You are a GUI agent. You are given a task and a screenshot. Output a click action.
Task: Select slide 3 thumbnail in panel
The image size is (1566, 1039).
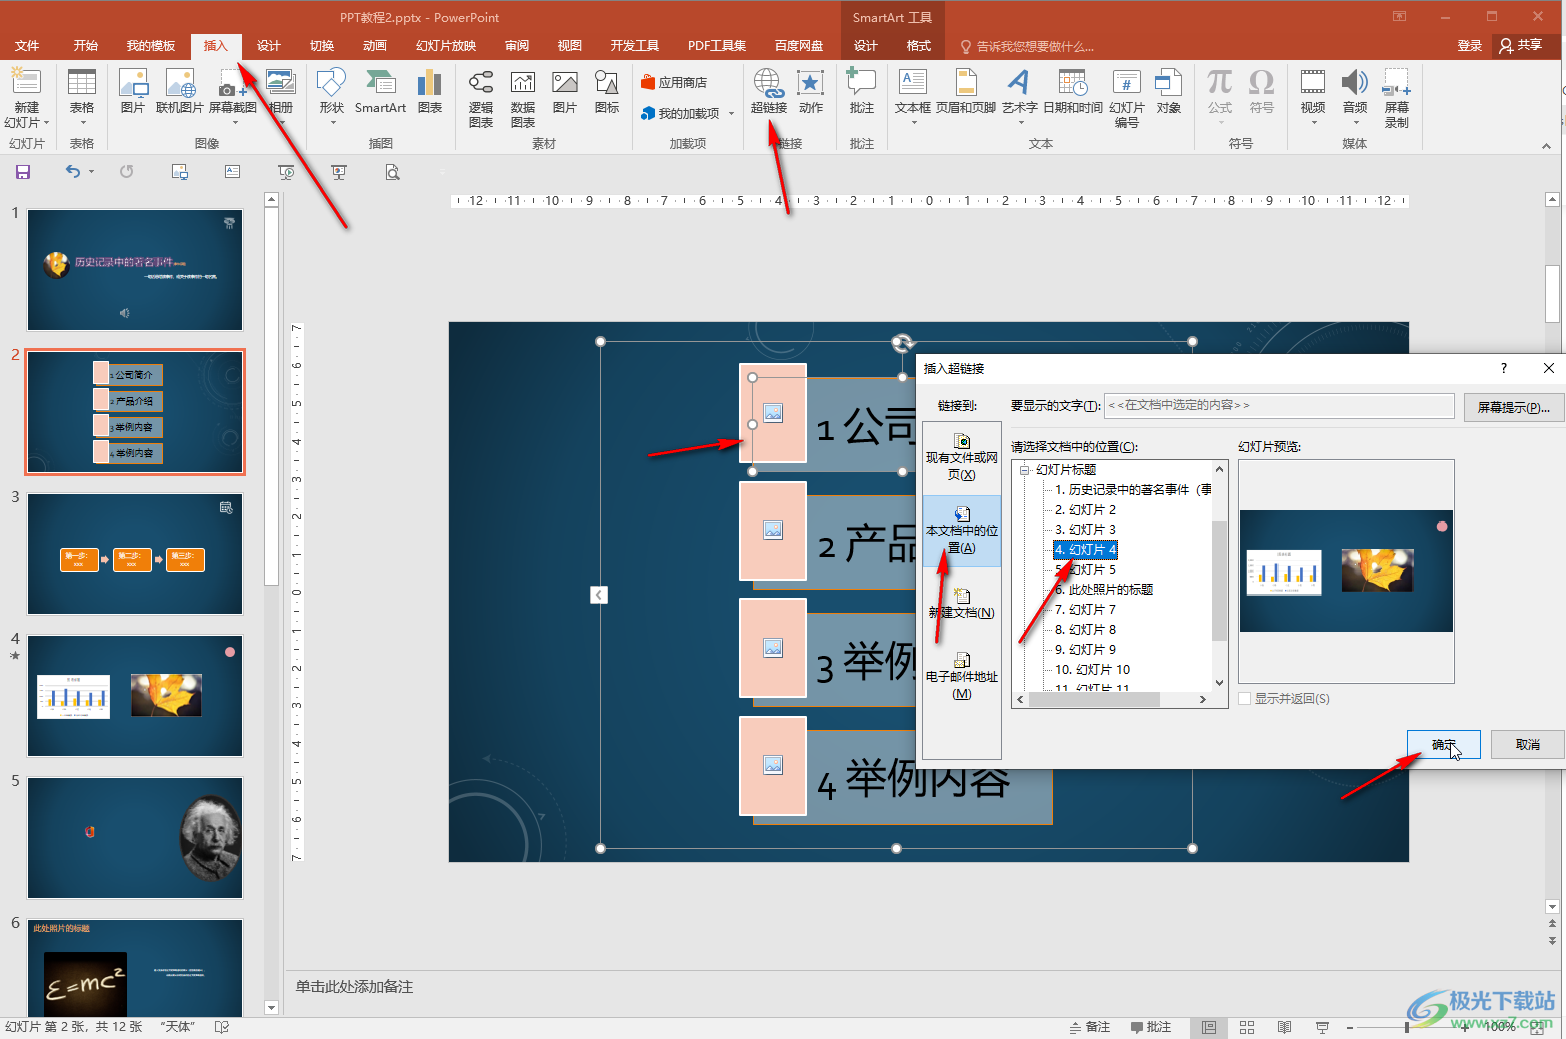point(135,554)
